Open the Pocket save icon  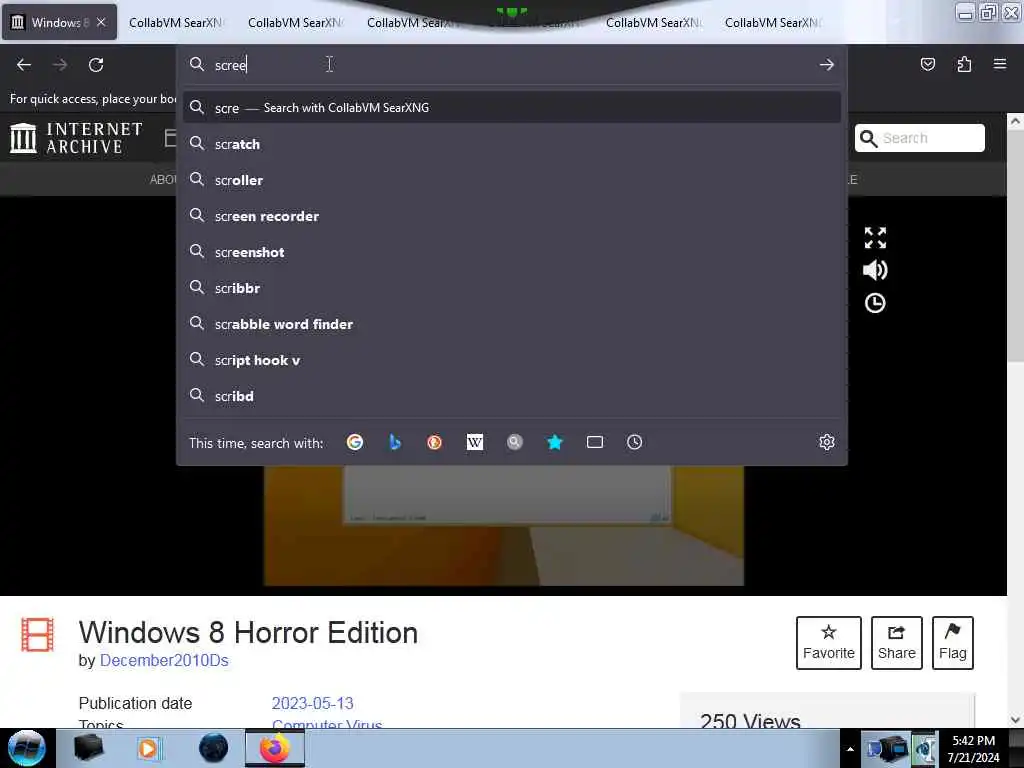click(x=927, y=64)
